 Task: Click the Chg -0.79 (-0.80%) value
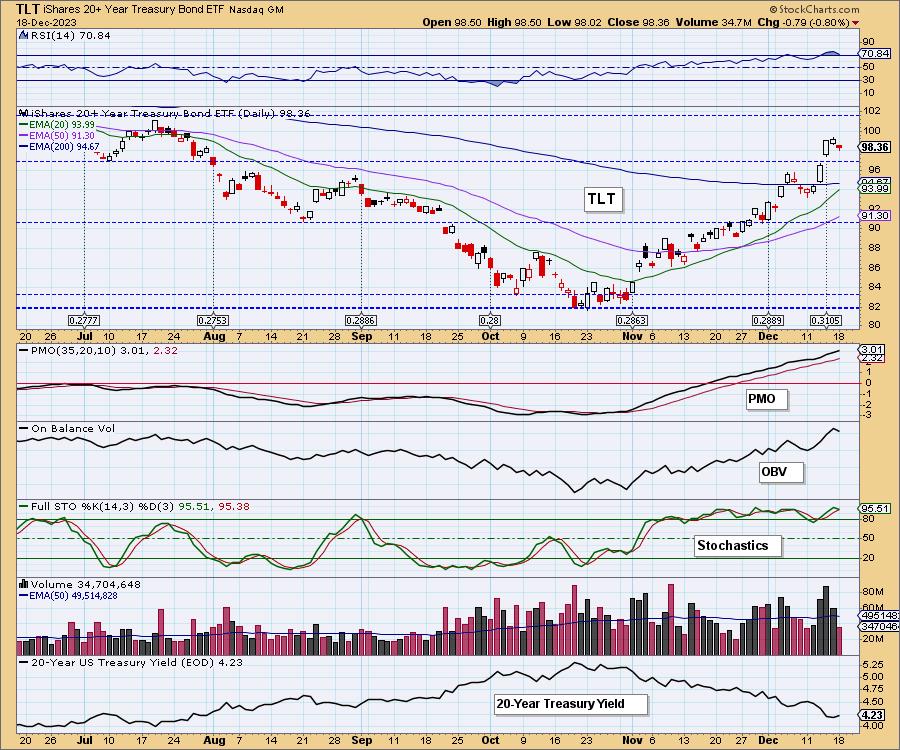click(803, 22)
